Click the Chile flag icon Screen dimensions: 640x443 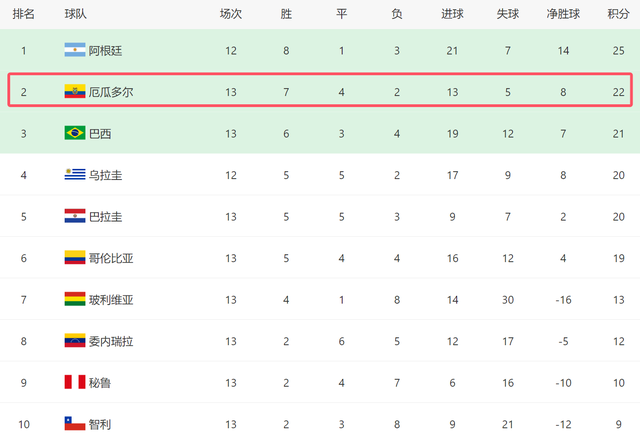click(75, 423)
